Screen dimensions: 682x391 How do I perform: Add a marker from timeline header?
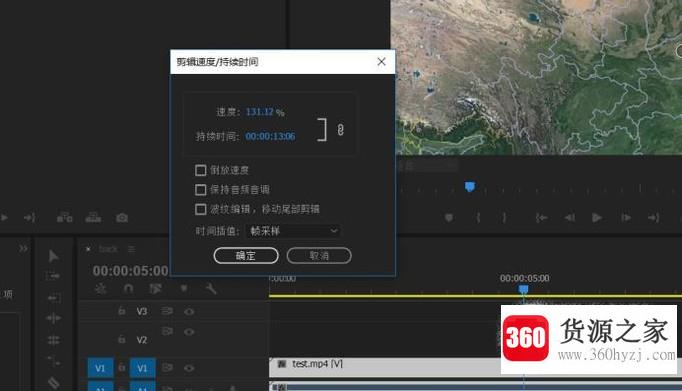[x=184, y=288]
